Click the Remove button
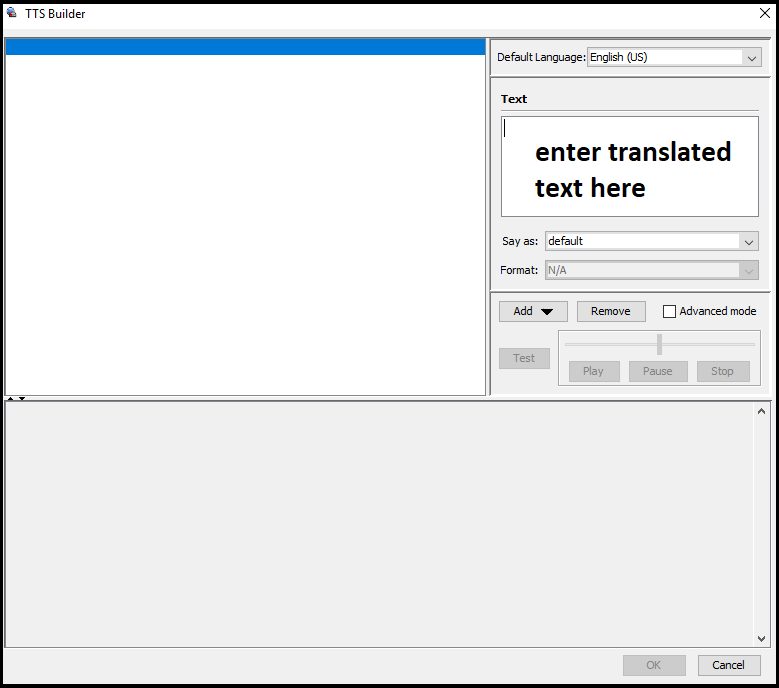Viewport: 779px width, 688px height. coord(611,311)
